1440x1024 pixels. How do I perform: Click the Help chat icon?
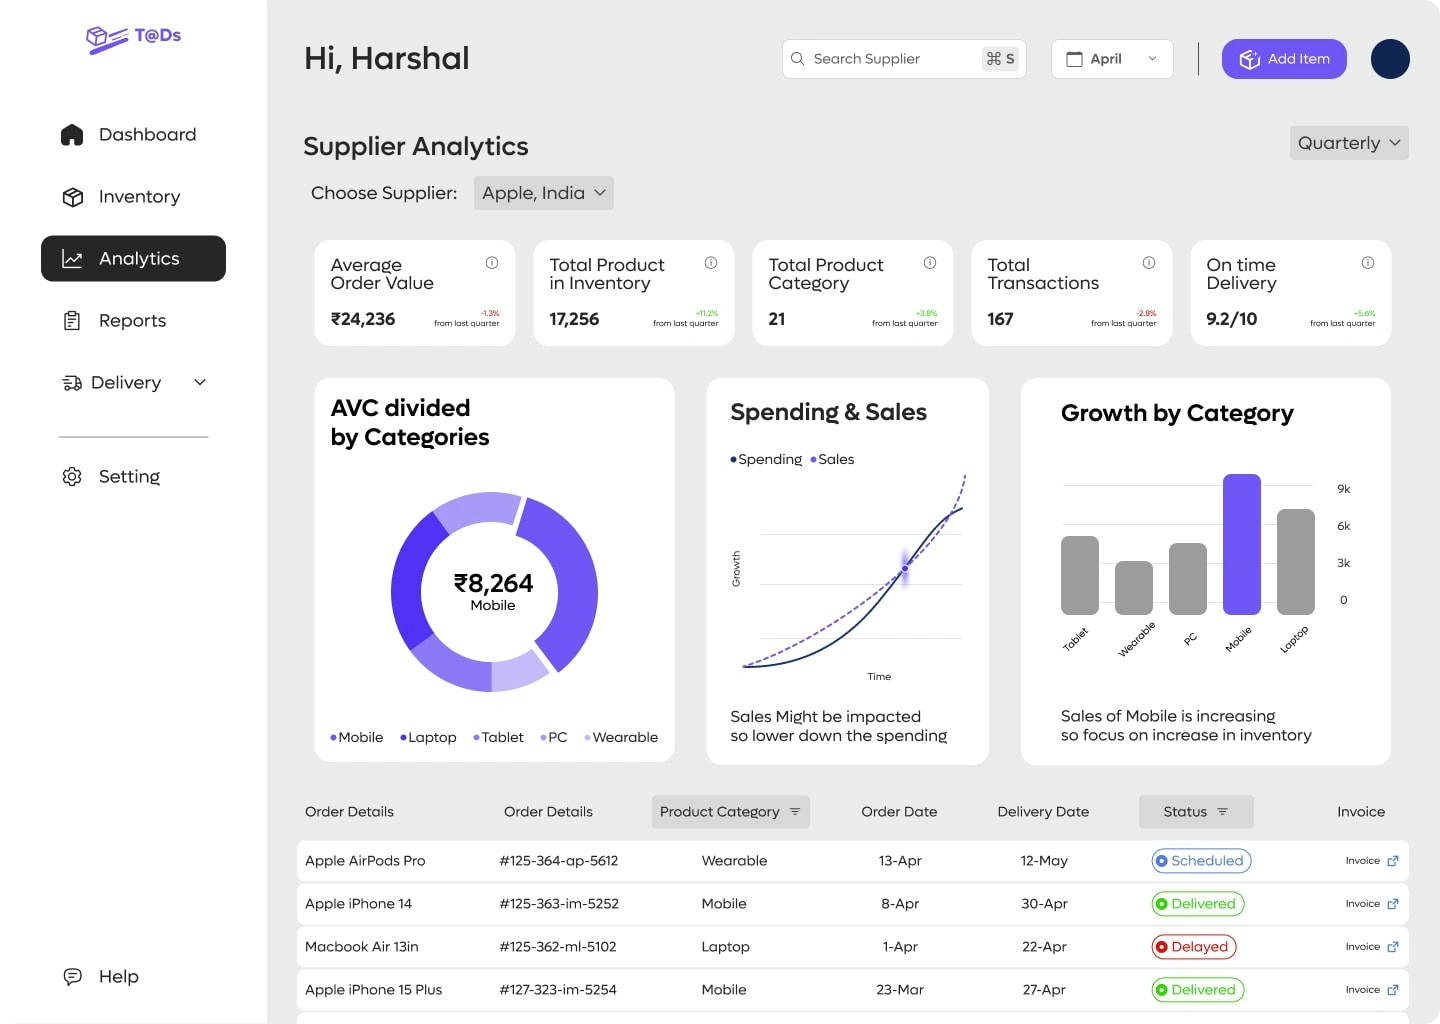72,977
